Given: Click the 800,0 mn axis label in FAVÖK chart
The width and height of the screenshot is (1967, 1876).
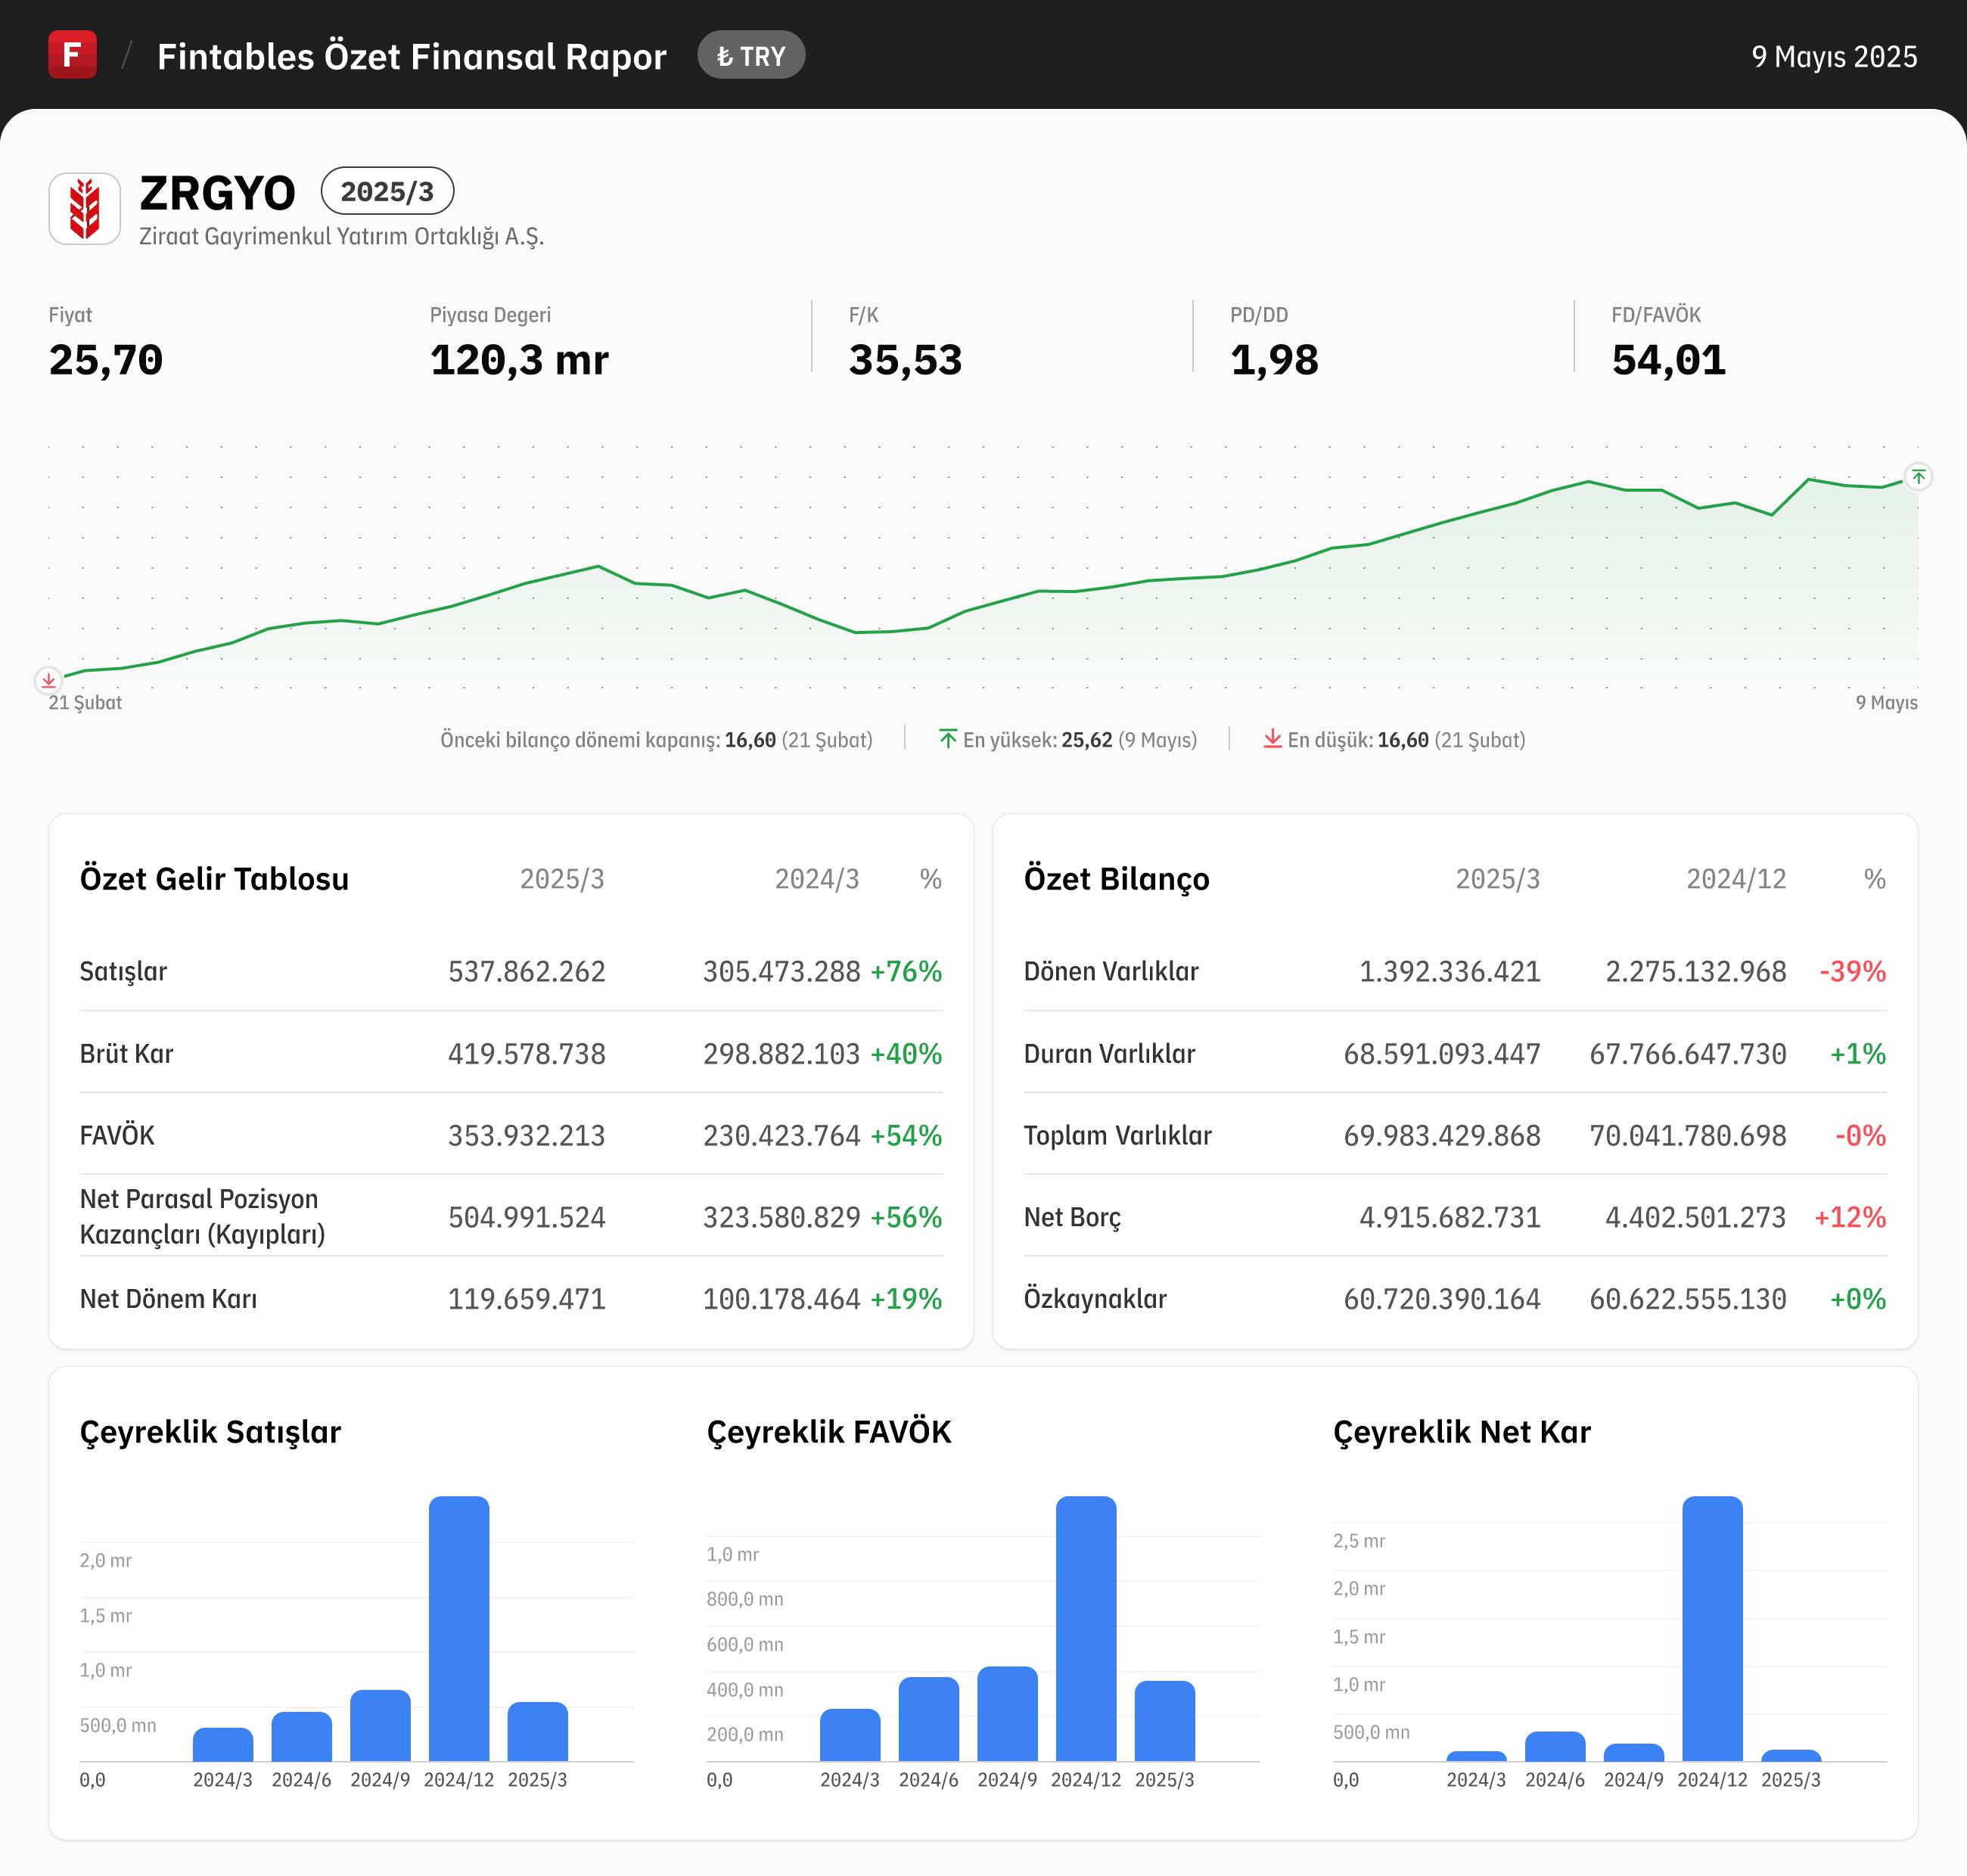Looking at the screenshot, I should coord(745,1599).
